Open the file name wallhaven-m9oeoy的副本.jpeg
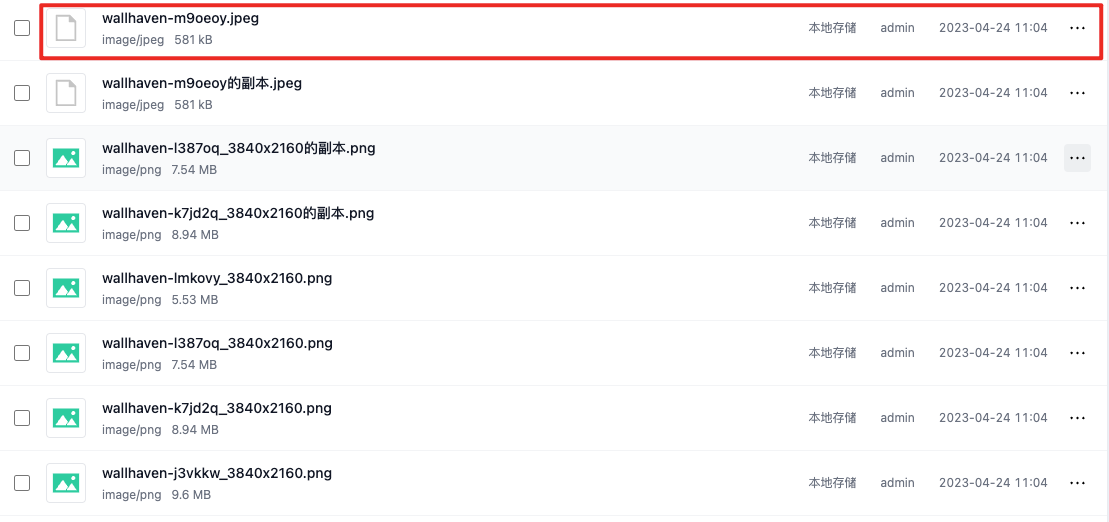This screenshot has height=522, width=1109. 202,83
